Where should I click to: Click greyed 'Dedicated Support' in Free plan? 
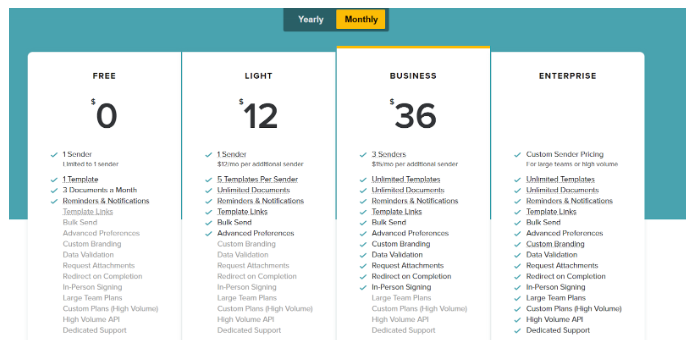95,330
